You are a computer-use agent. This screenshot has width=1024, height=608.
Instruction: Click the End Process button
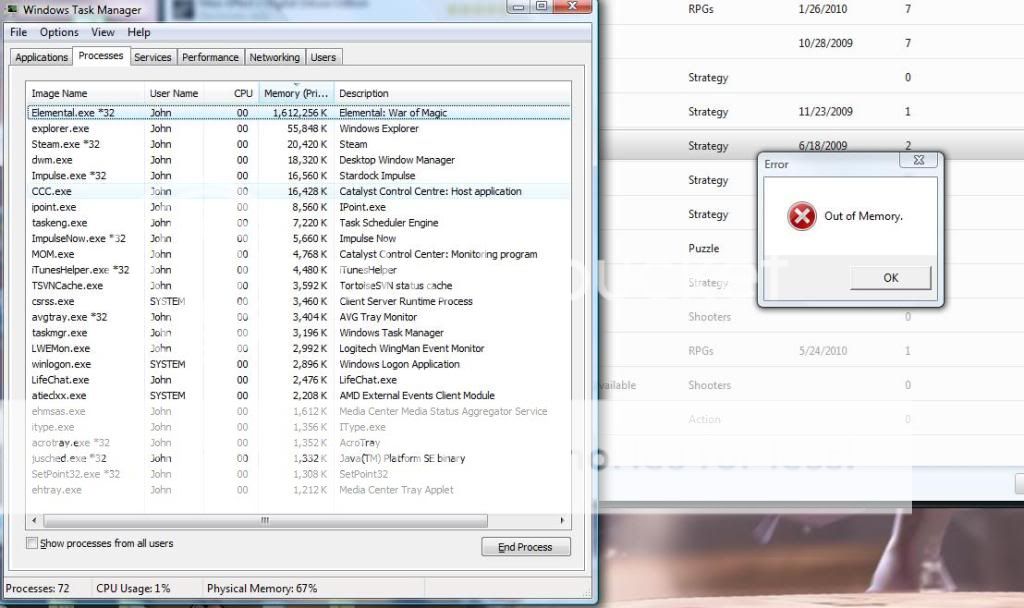(526, 546)
